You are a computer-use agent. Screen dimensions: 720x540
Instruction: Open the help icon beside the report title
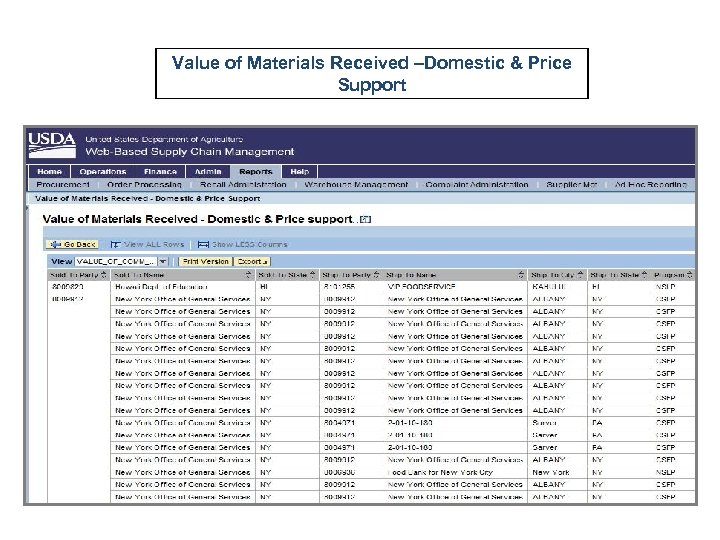click(x=366, y=219)
